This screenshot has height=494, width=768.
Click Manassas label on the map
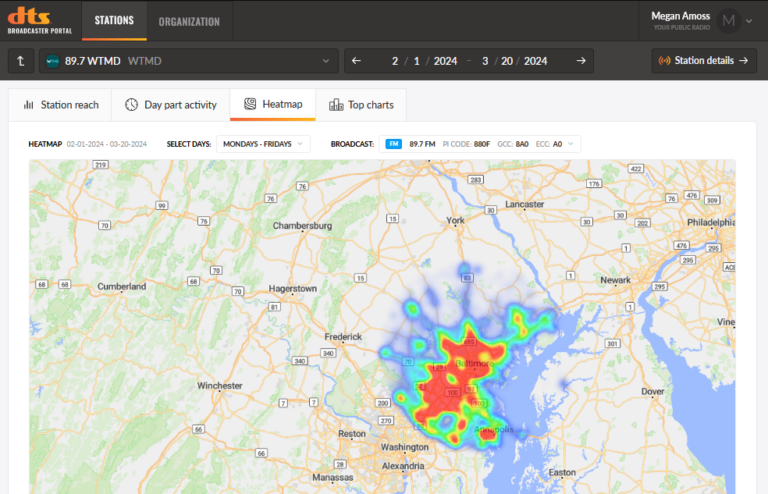(333, 477)
